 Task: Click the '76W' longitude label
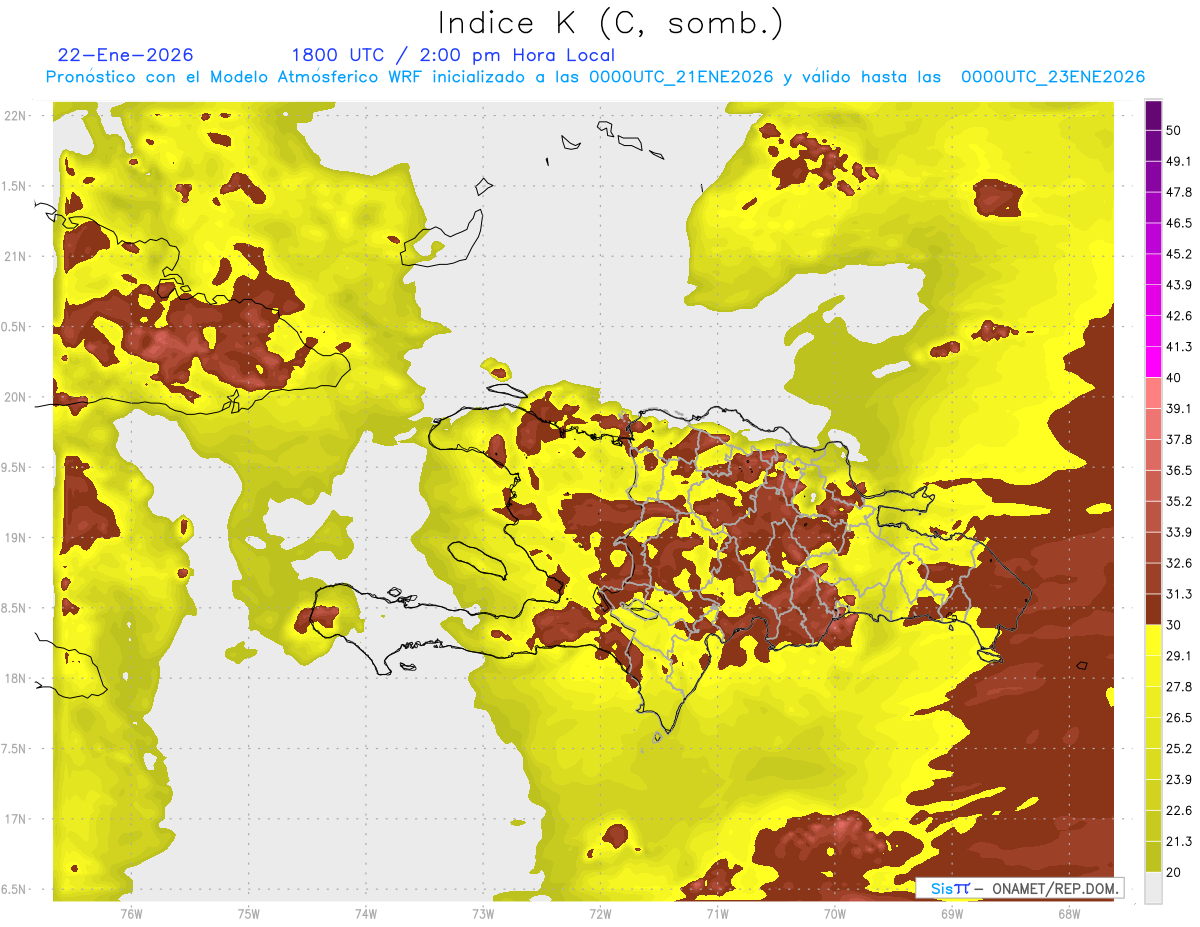pos(131,913)
